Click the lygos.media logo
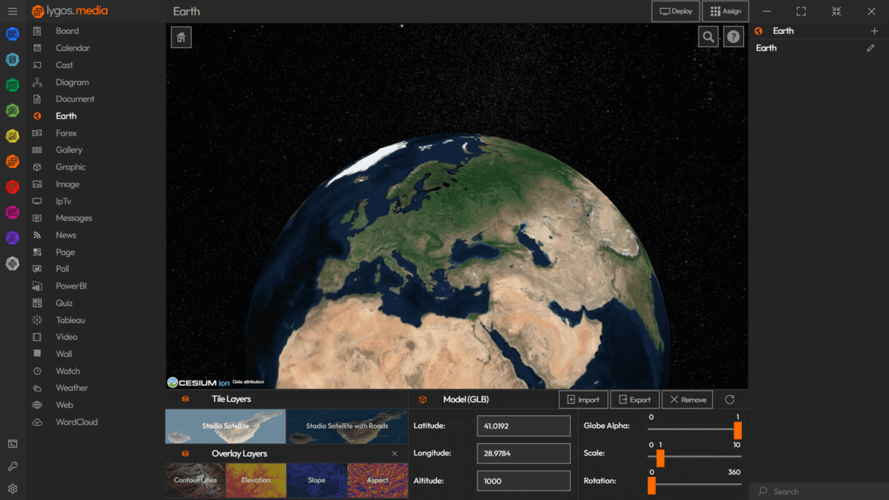The width and height of the screenshot is (889, 500). coord(70,11)
